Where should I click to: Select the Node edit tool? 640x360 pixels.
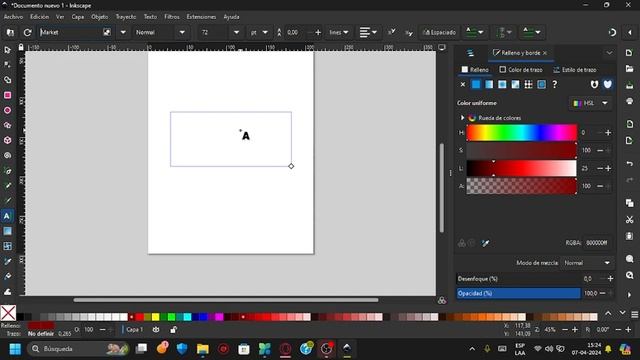[x=7, y=64]
